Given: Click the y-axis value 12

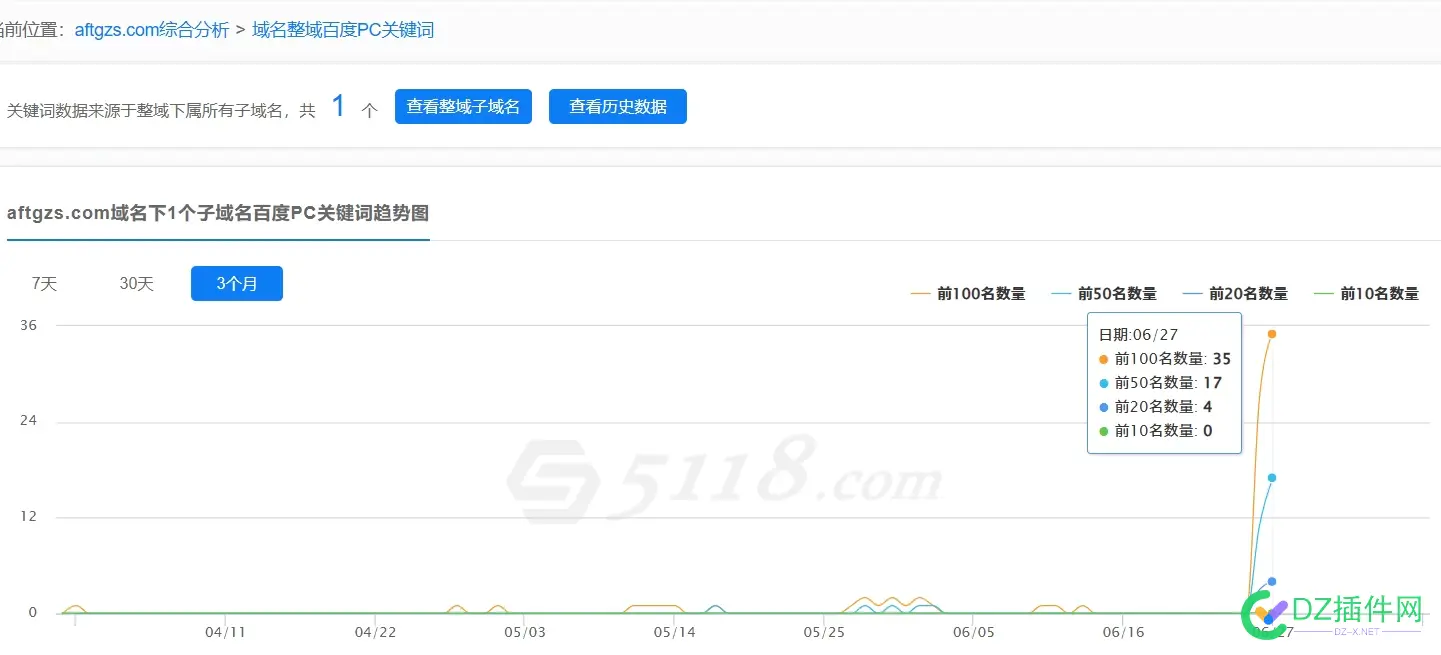Looking at the screenshot, I should pos(28,517).
